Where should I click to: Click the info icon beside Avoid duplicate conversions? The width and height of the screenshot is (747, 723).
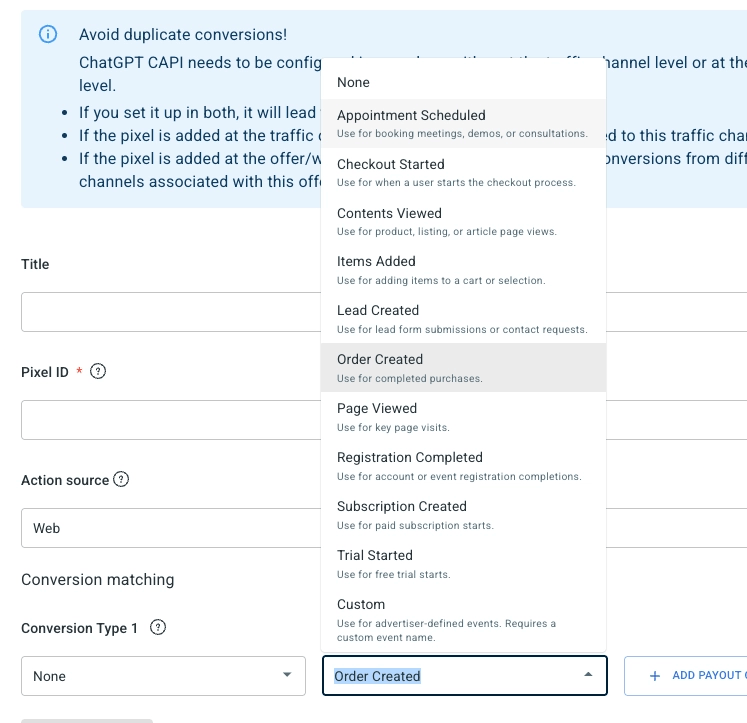pyautogui.click(x=48, y=34)
